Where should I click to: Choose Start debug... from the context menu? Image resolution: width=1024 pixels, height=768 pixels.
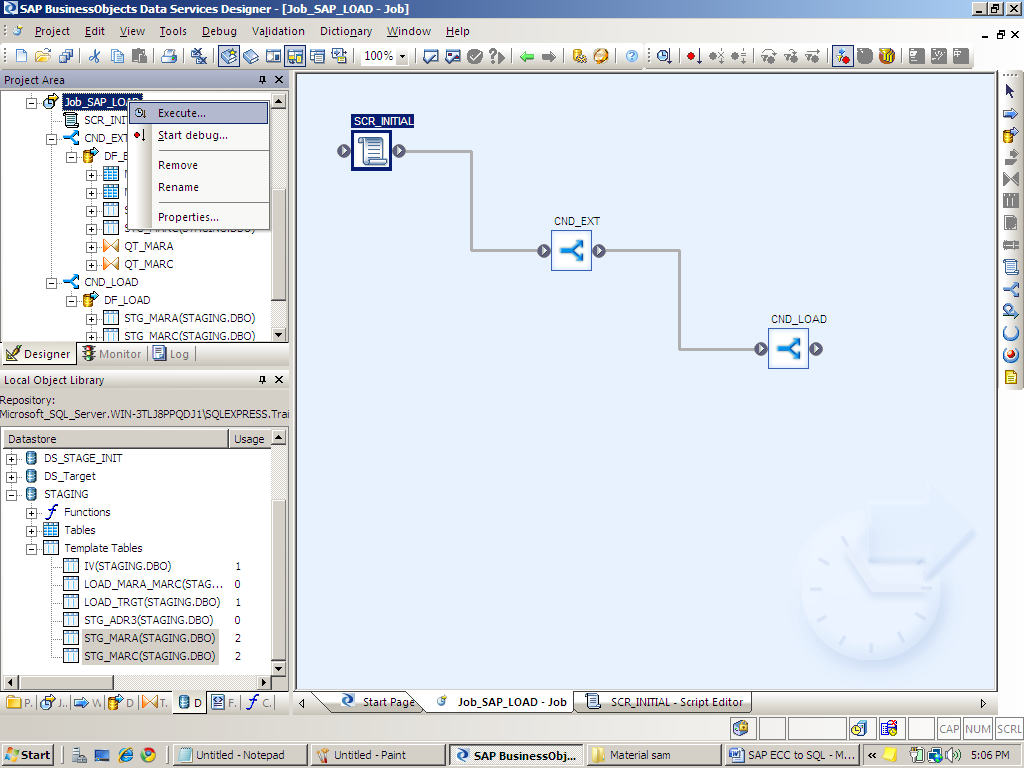click(199, 135)
